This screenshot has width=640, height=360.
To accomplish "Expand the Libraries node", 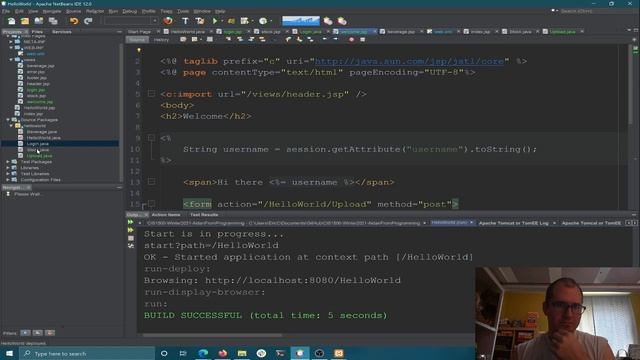I will click(x=8, y=168).
